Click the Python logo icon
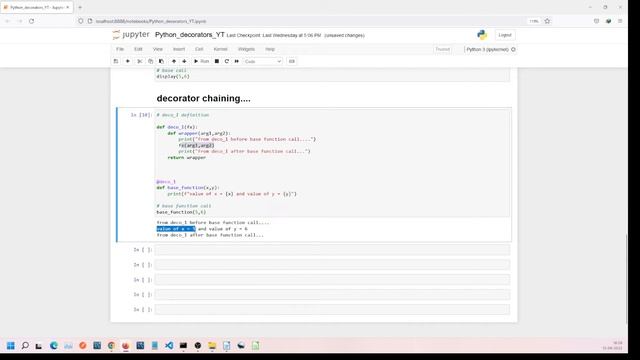The width and height of the screenshot is (640, 360). tap(482, 35)
